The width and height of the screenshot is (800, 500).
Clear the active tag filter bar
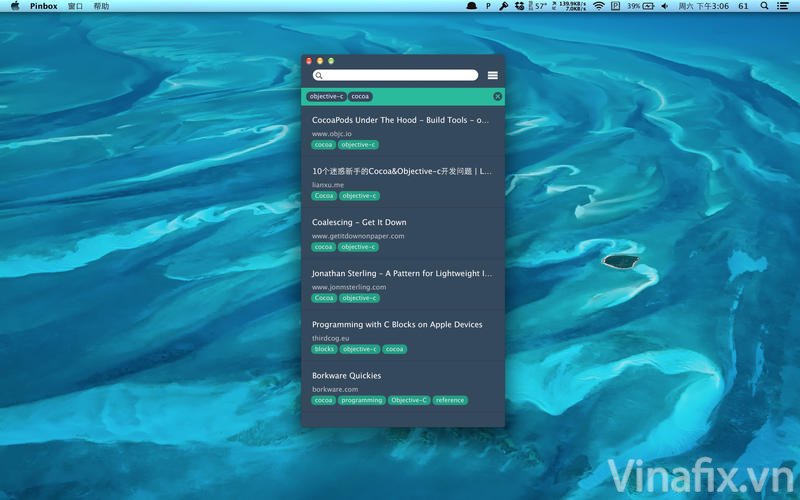(497, 96)
